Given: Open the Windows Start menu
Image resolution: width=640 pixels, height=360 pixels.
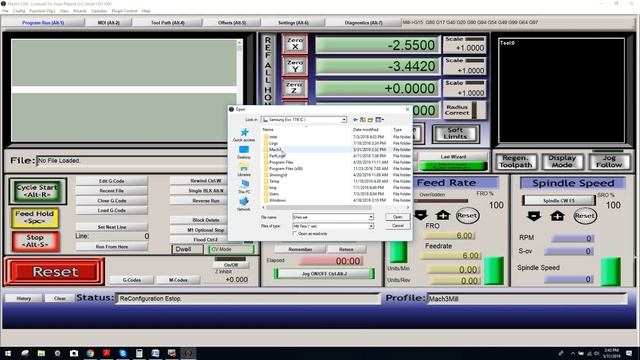Looking at the screenshot, I should click(8, 353).
